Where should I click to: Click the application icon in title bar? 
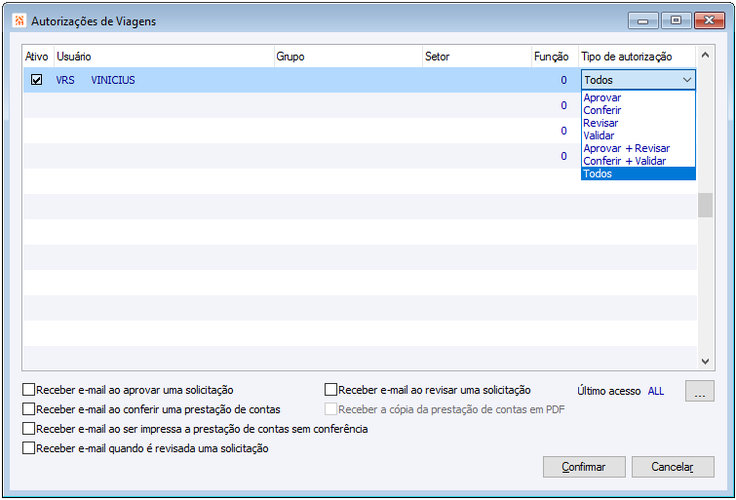click(x=19, y=21)
